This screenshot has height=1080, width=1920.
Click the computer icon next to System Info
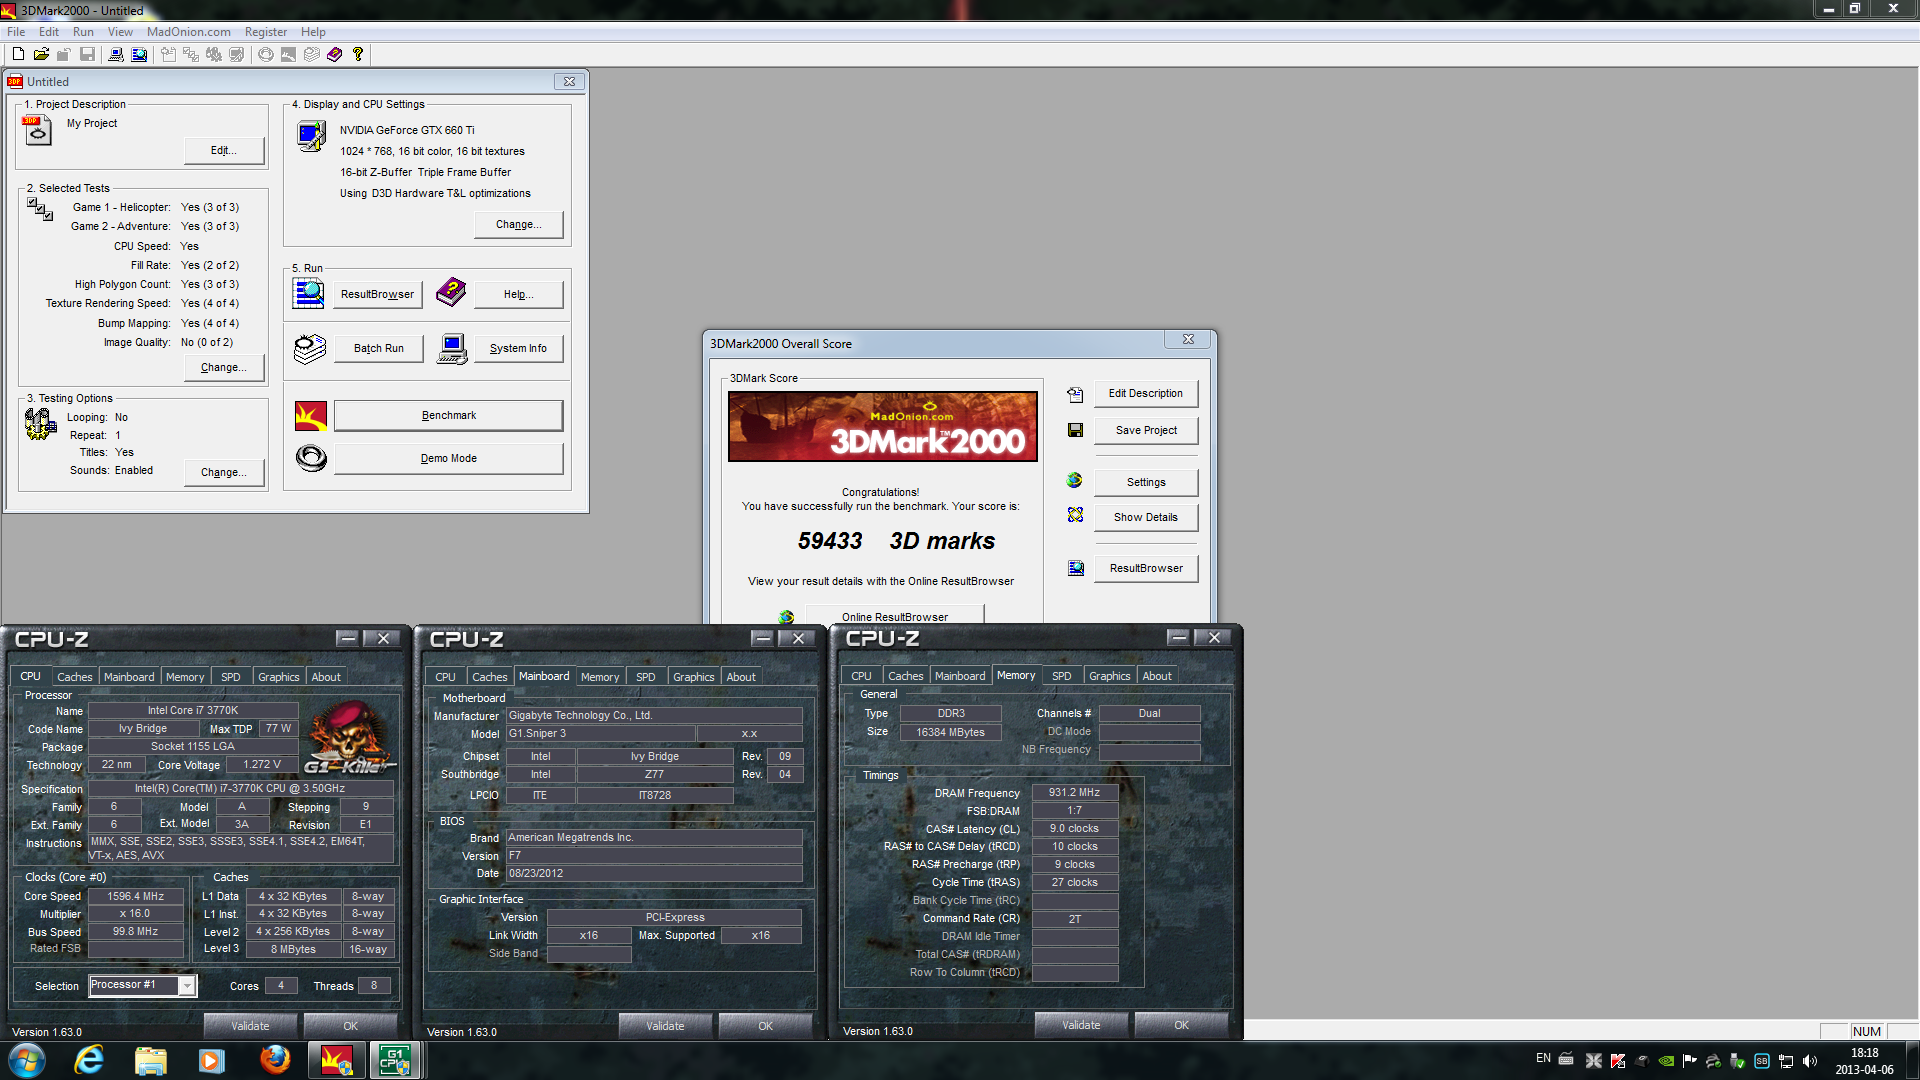(x=452, y=349)
